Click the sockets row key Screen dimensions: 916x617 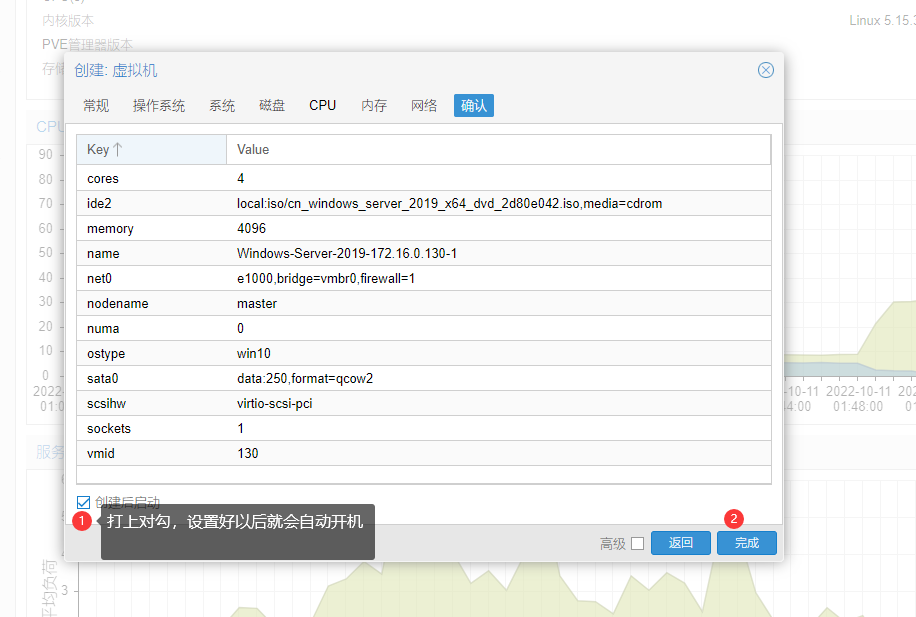coord(109,429)
